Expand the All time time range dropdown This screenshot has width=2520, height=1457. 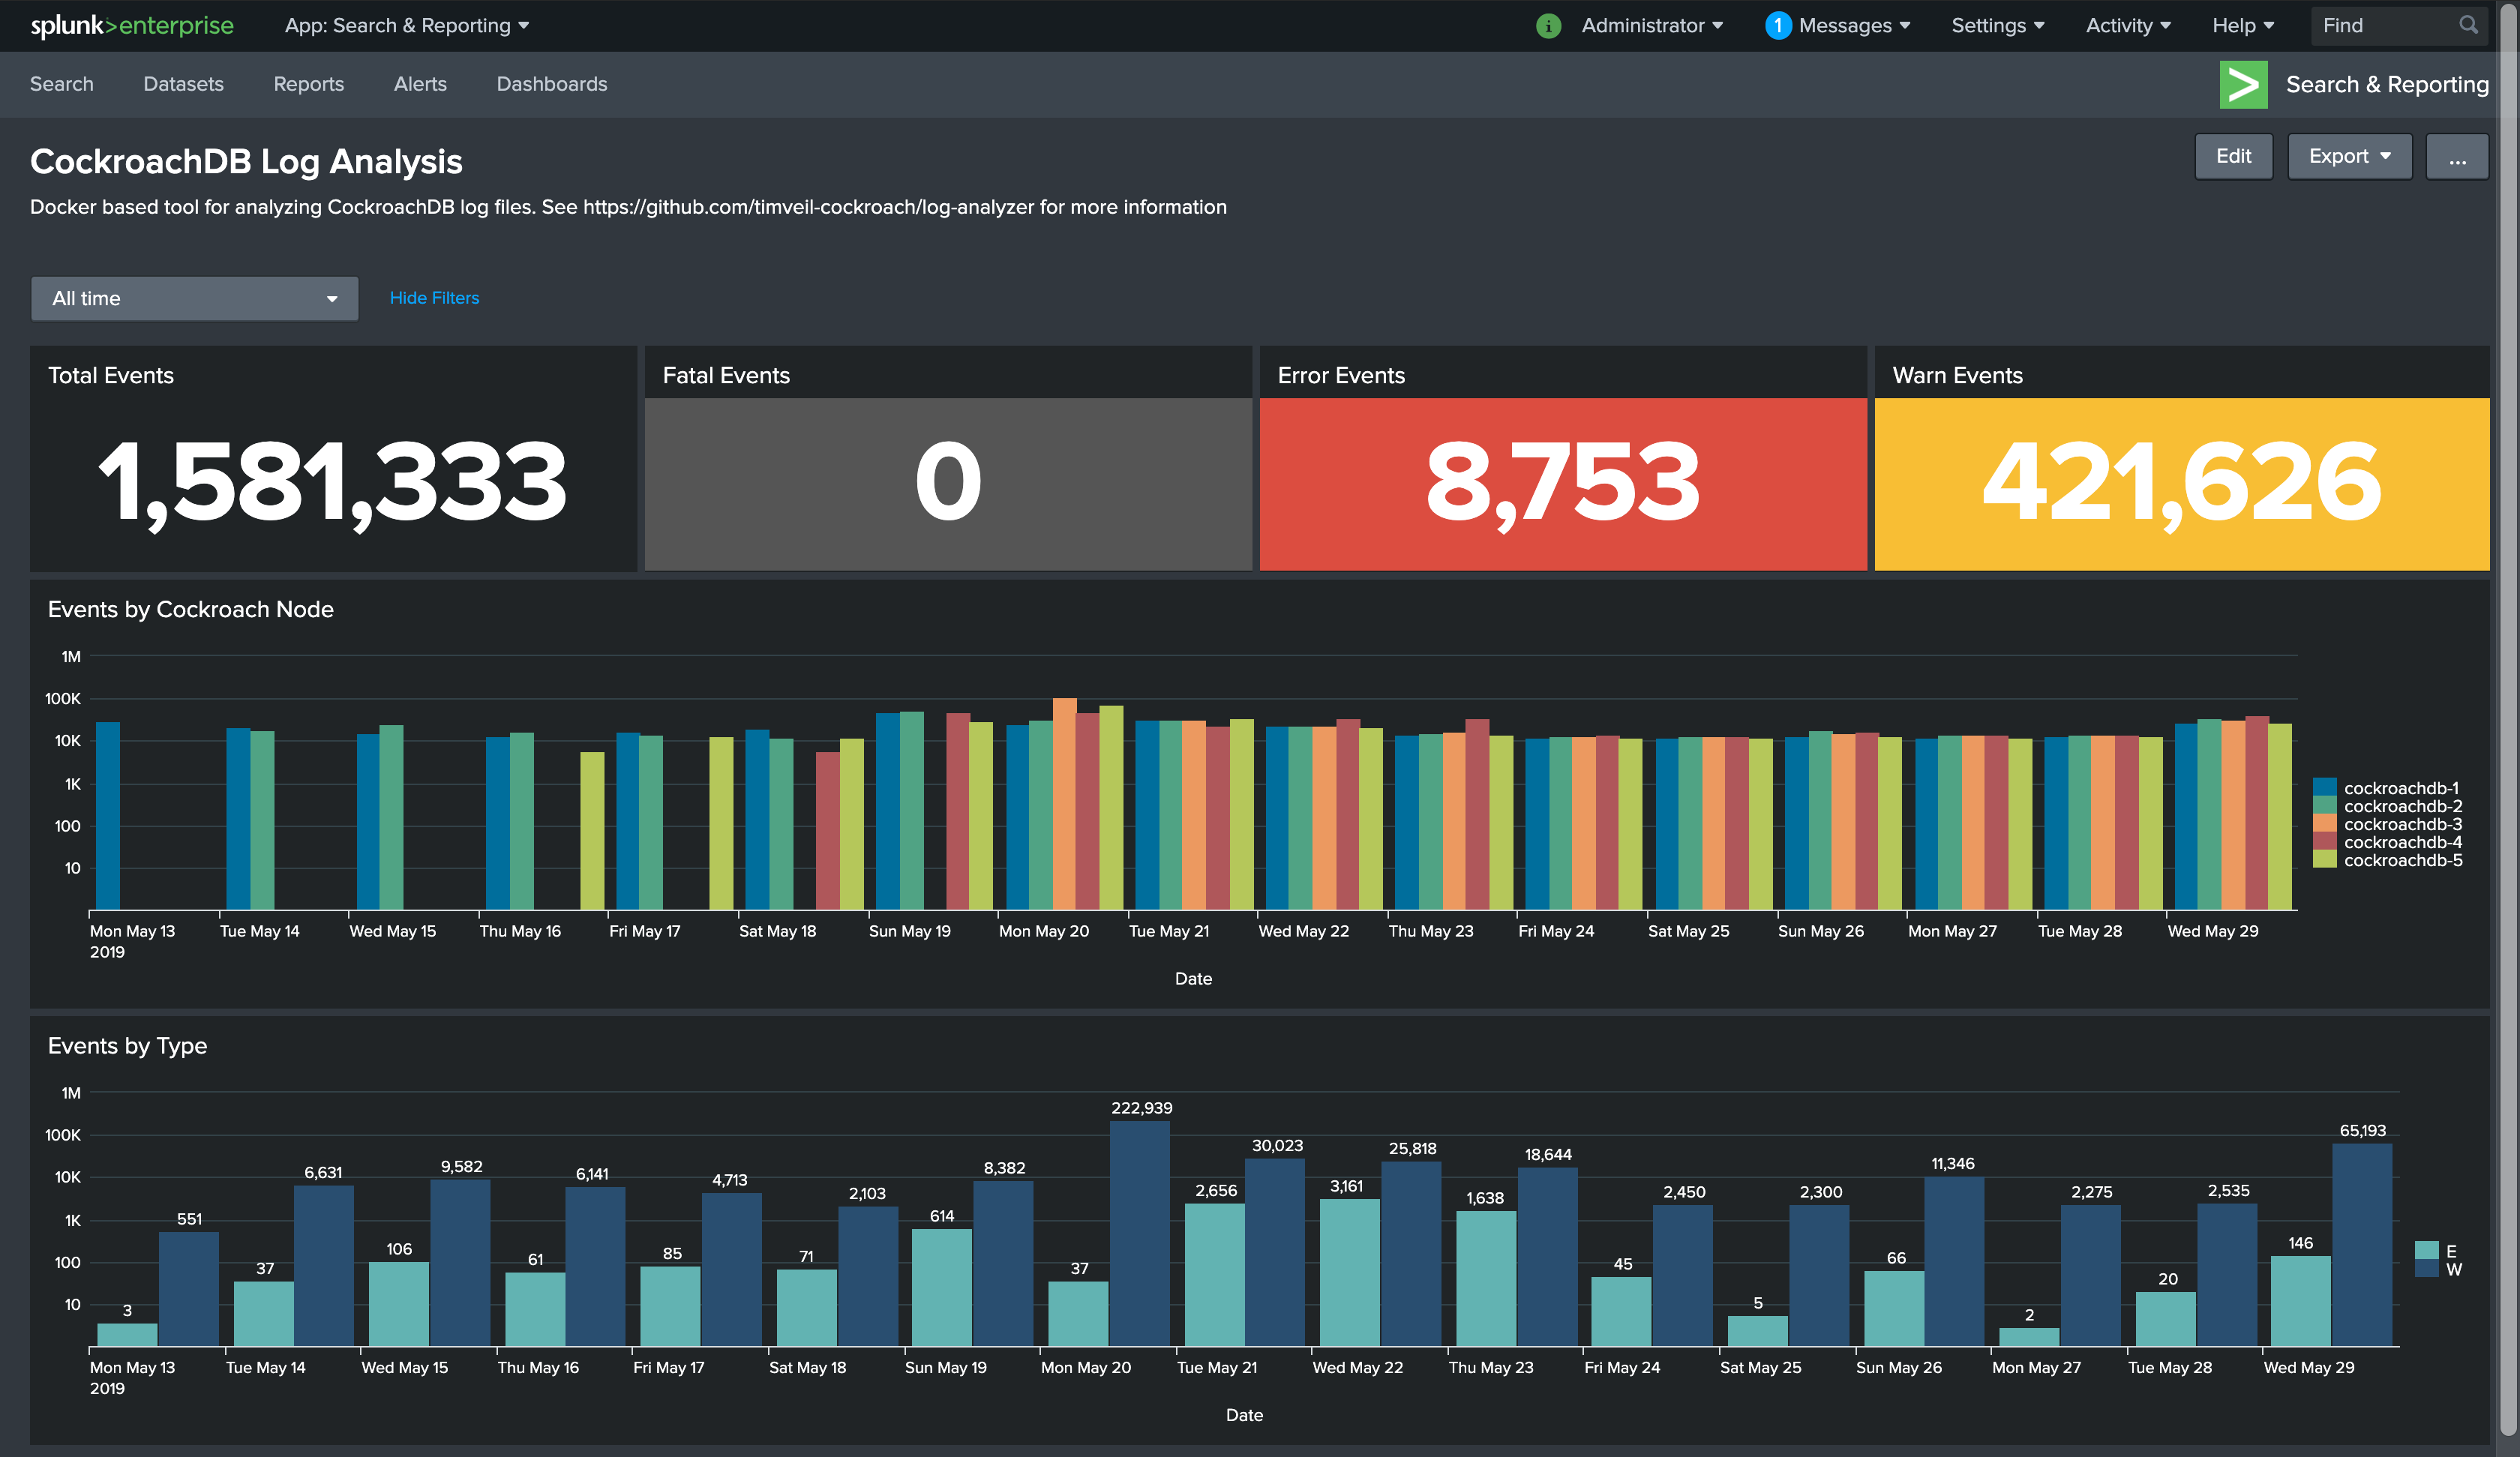click(190, 298)
